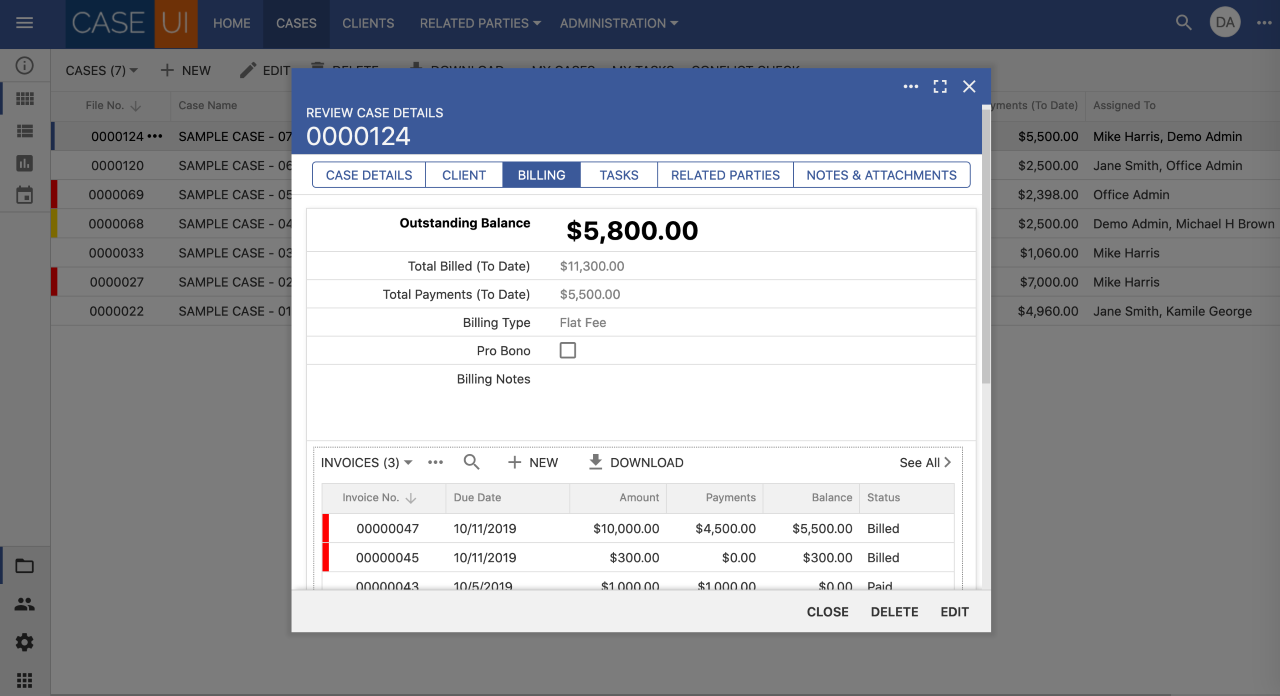
Task: Open the search icon in the Invoices toolbar
Action: pos(471,462)
